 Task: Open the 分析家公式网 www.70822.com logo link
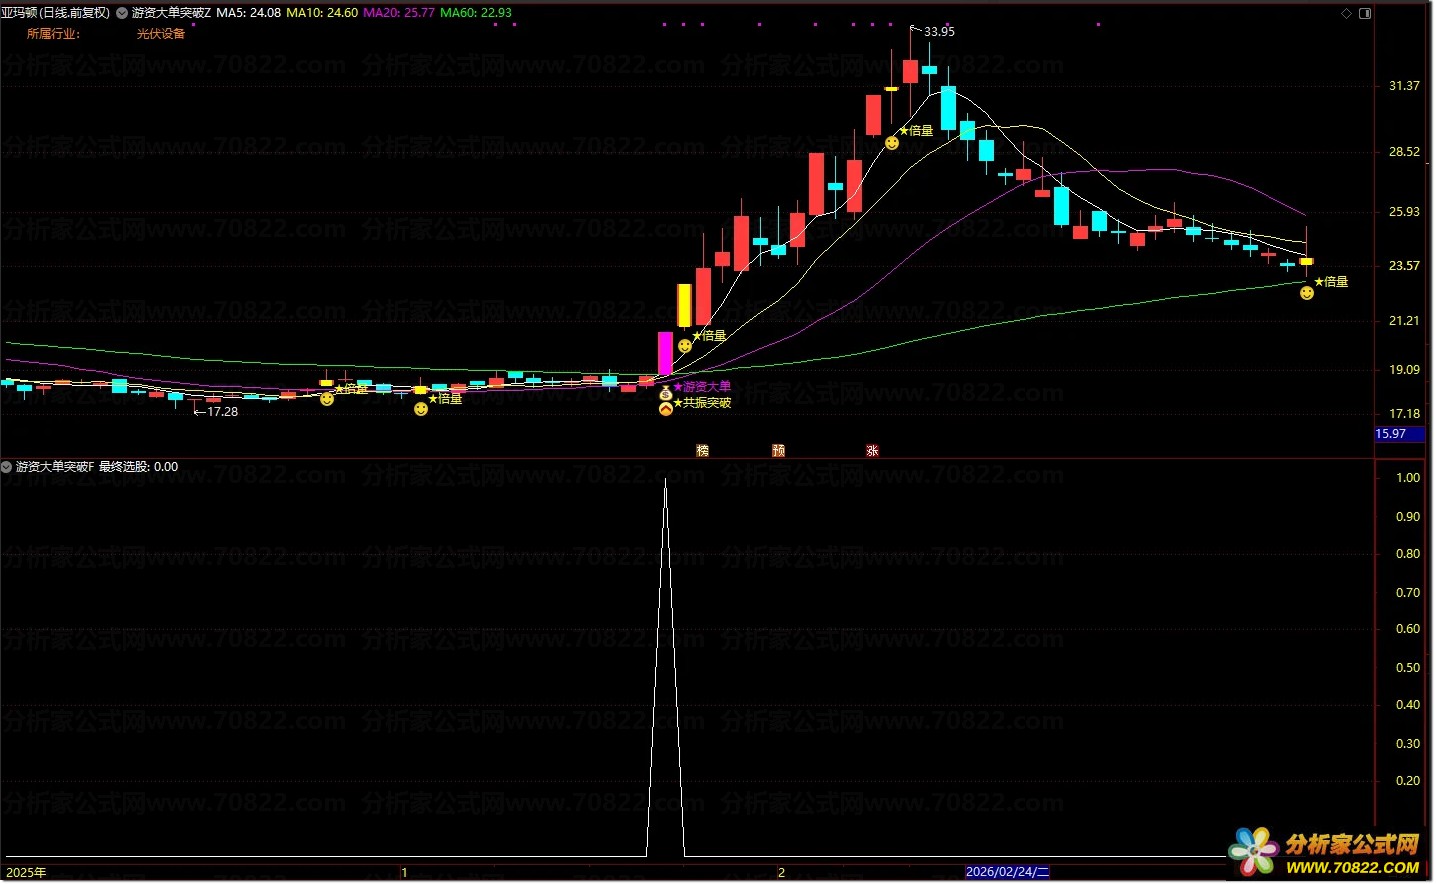click(1326, 853)
